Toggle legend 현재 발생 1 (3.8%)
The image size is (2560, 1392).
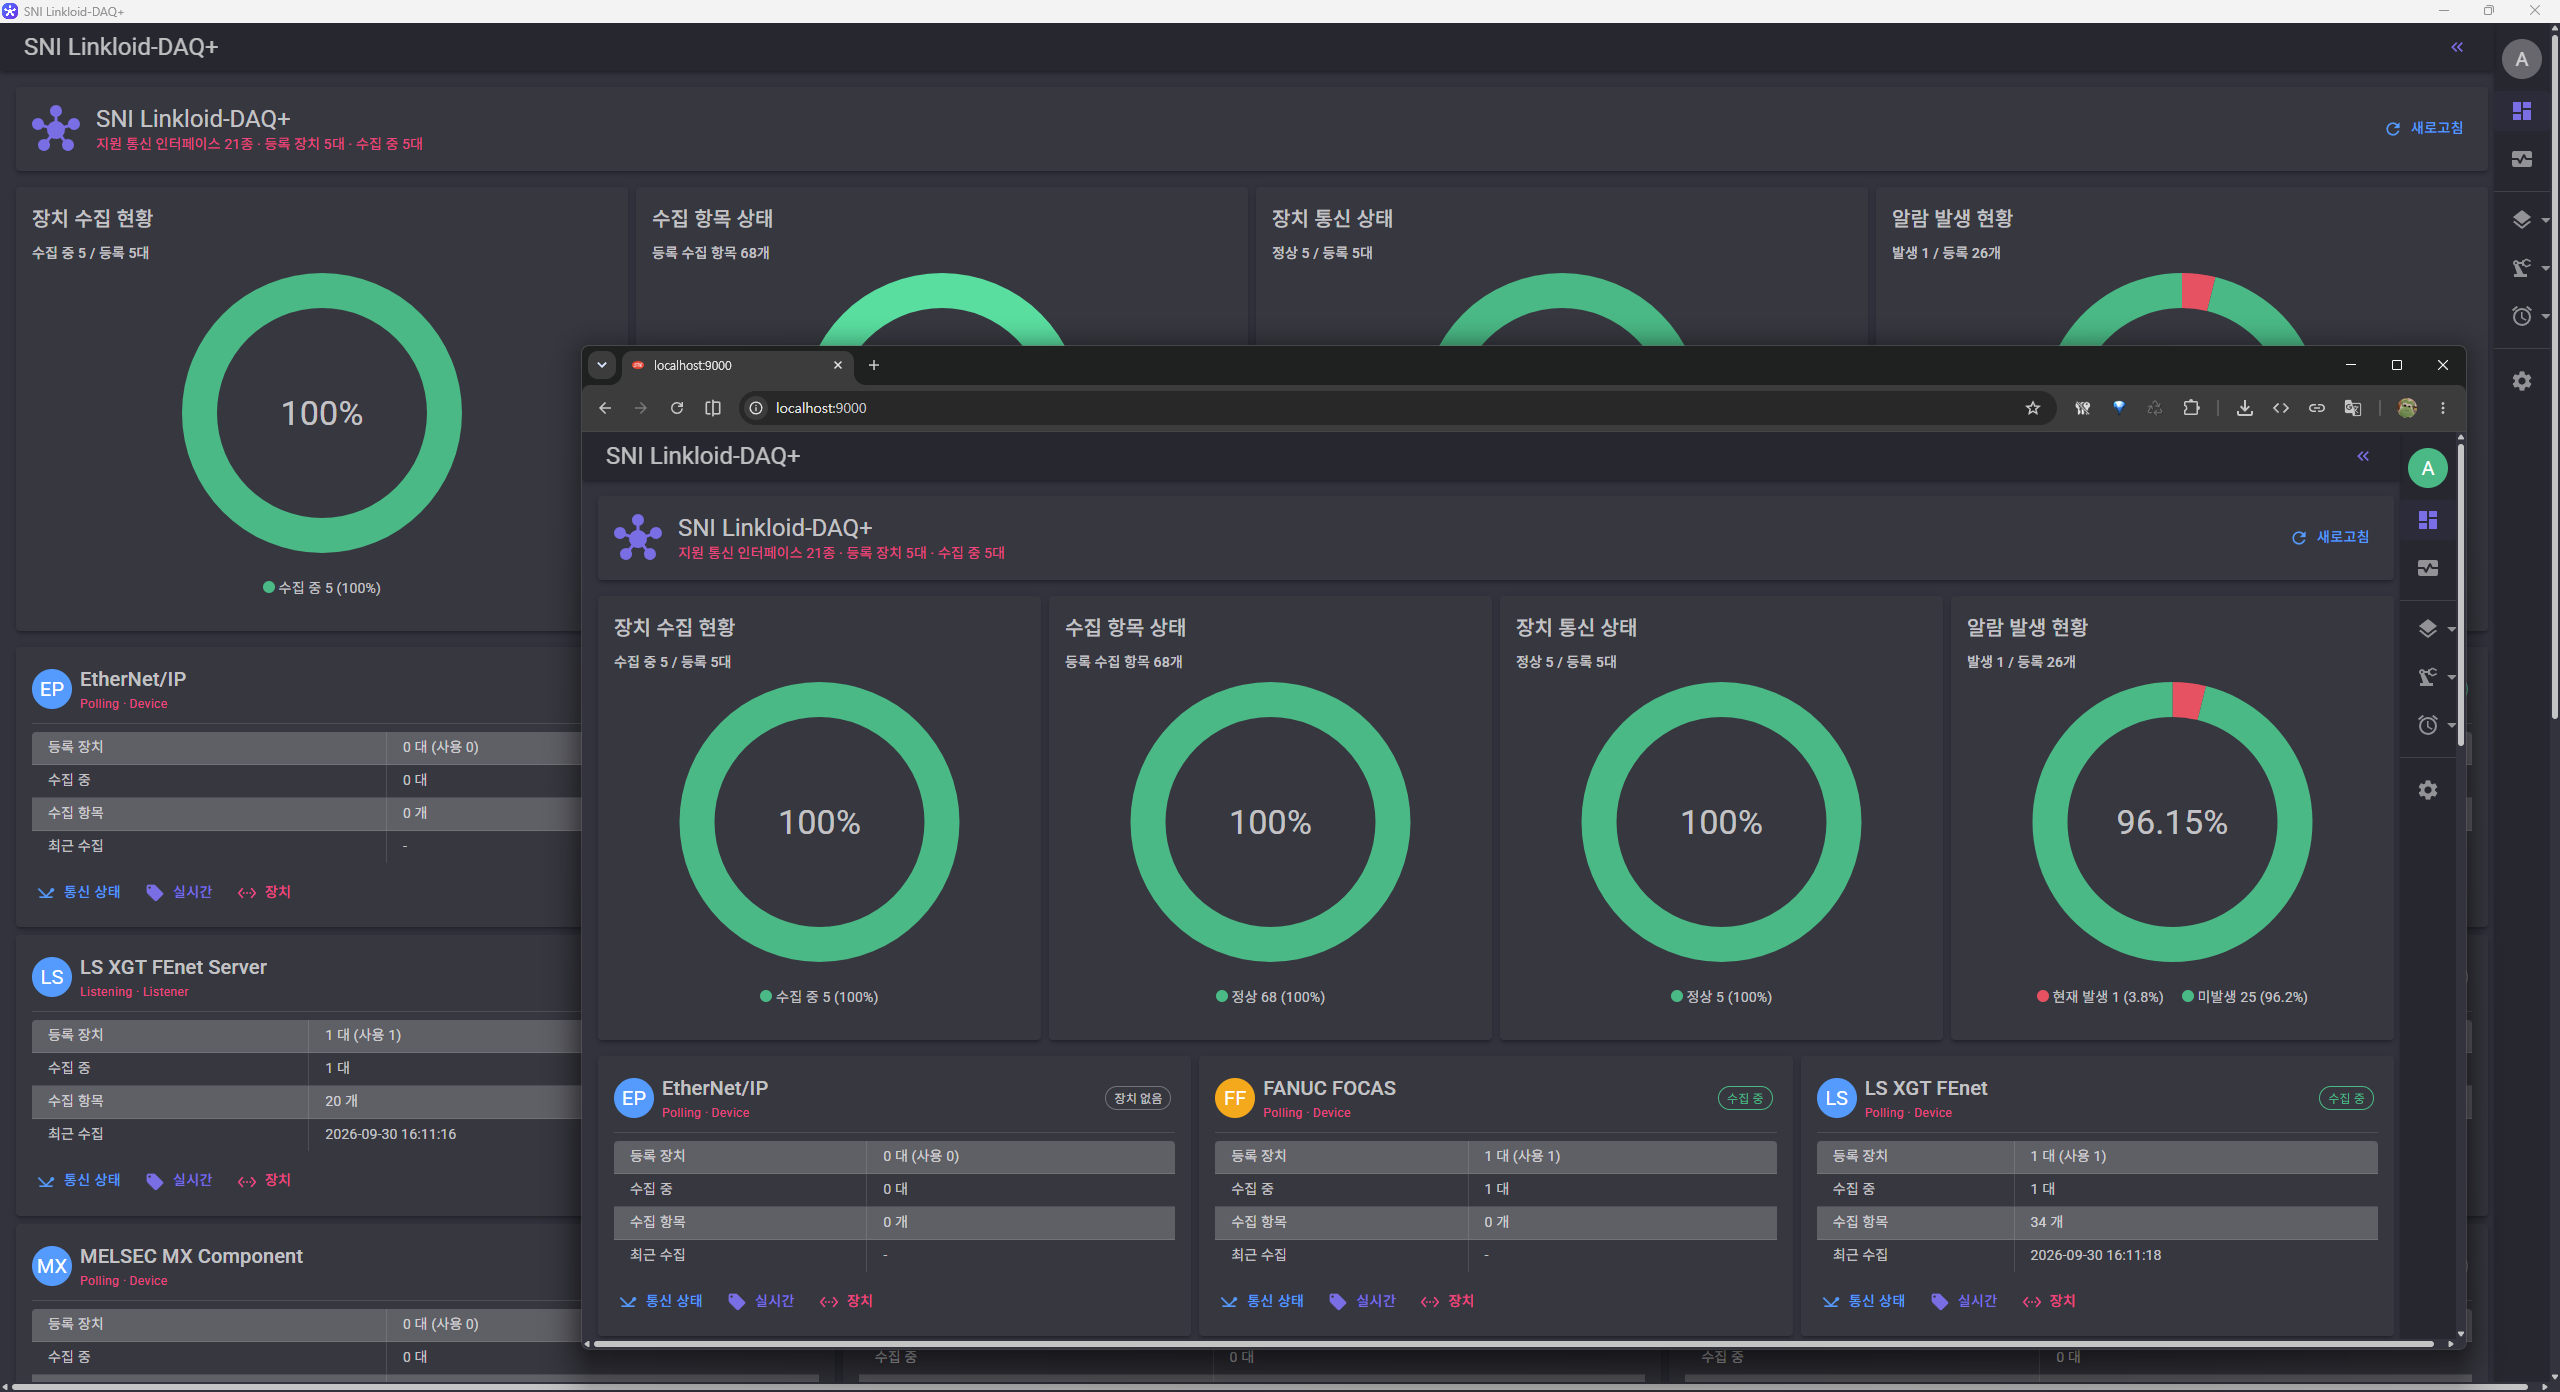[2099, 997]
